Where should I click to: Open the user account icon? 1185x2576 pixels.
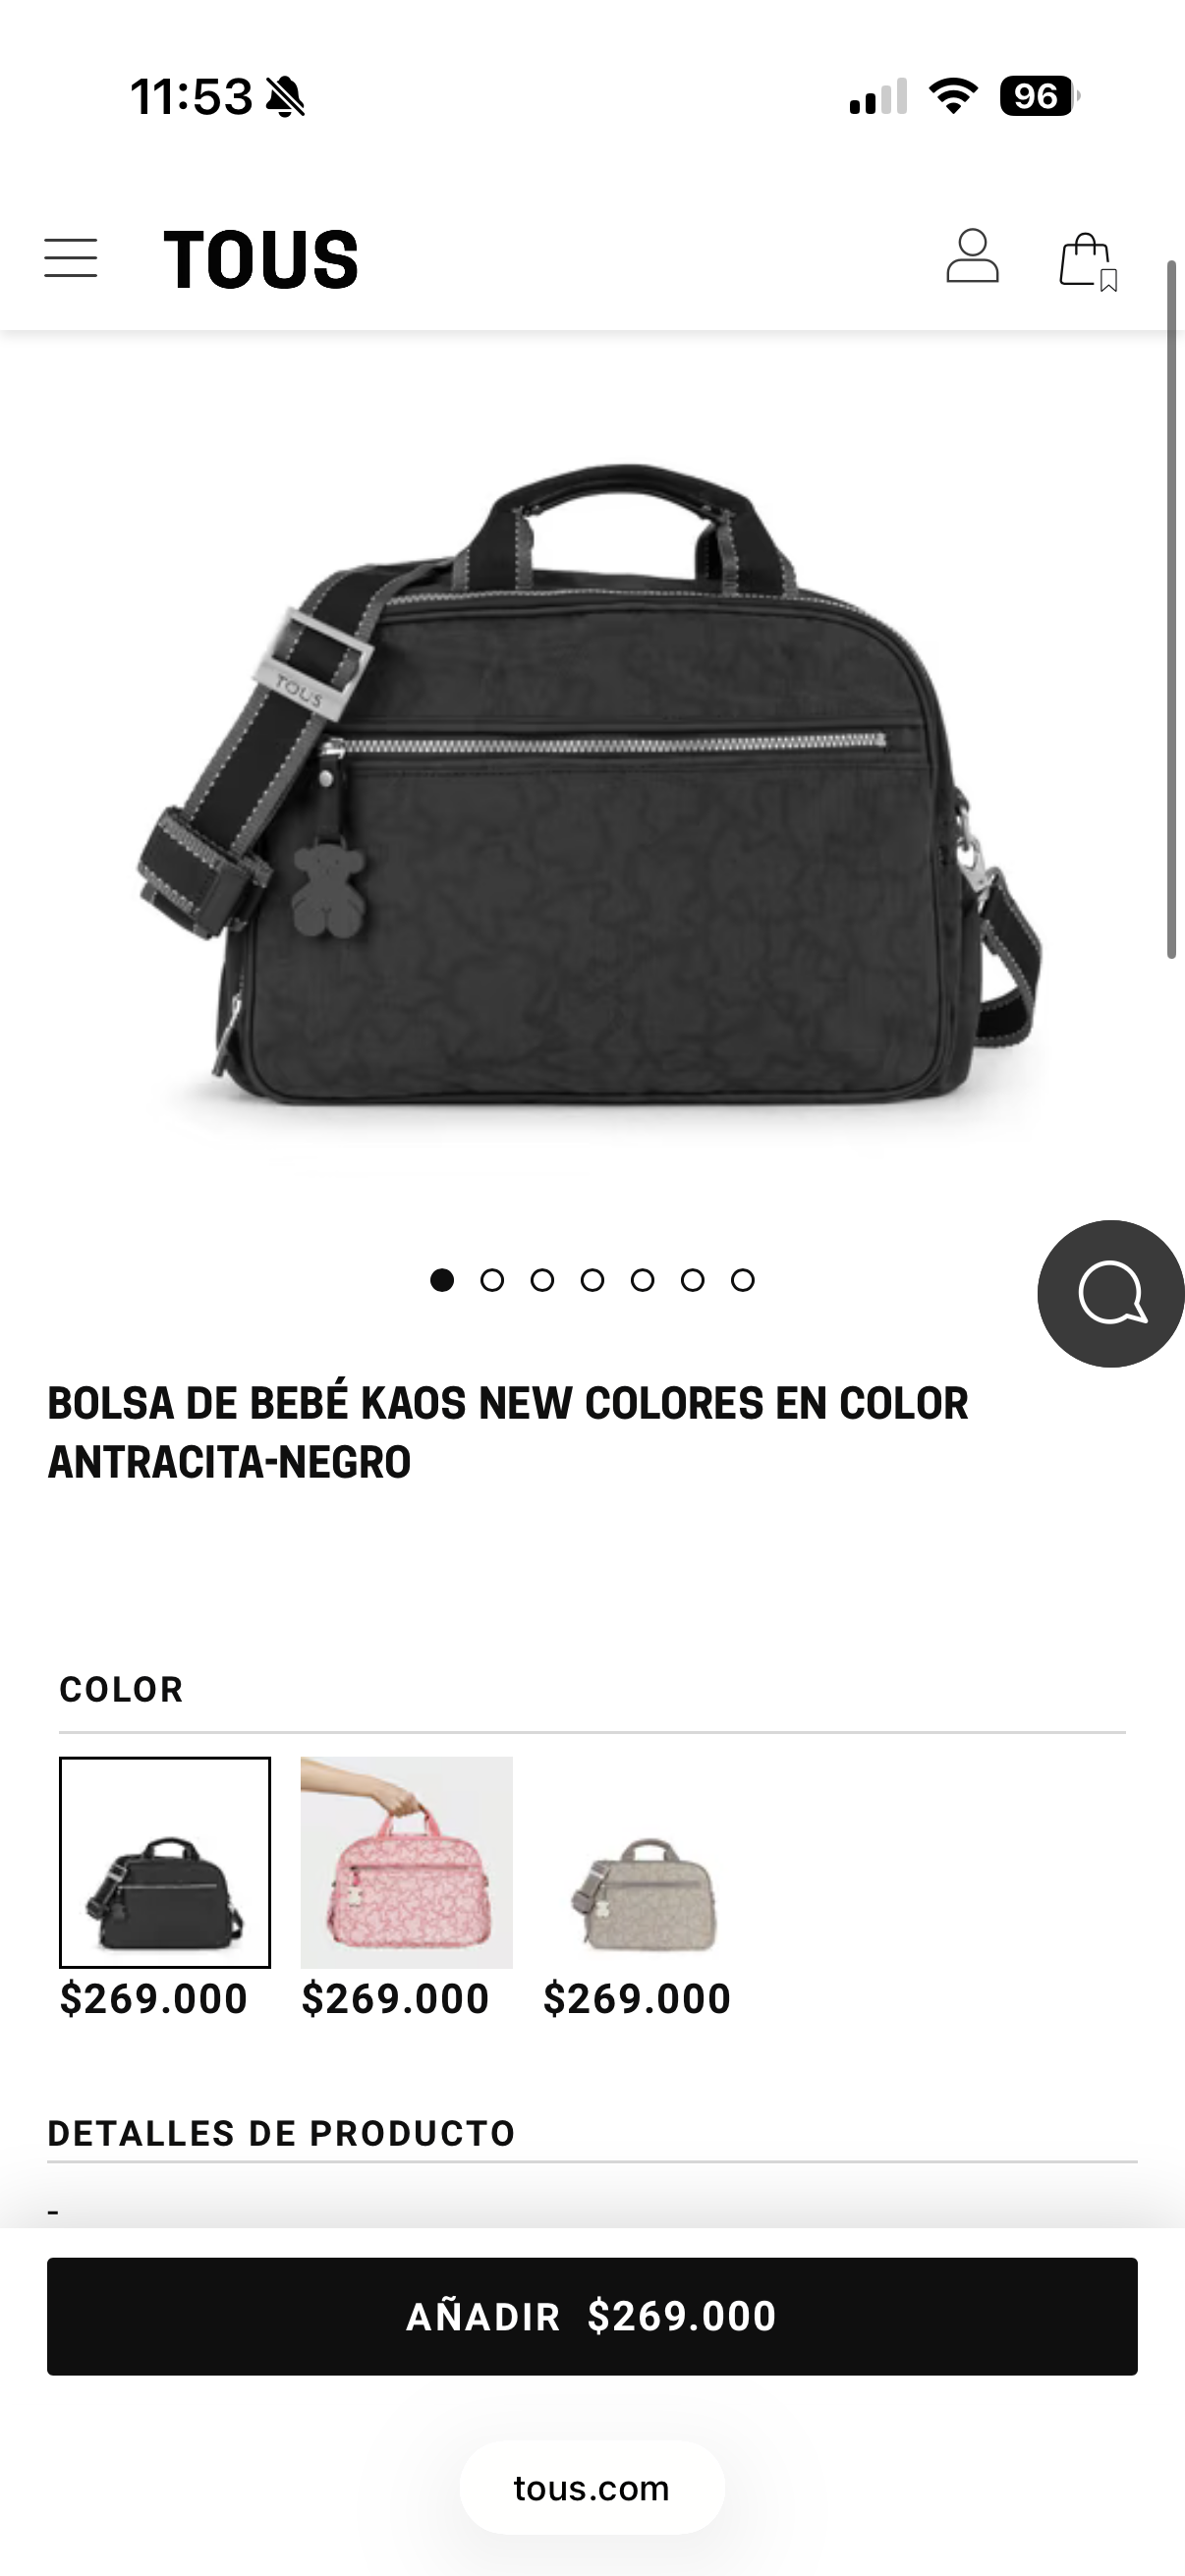pos(972,257)
